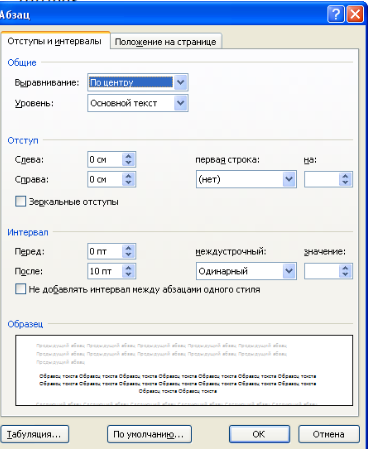
Task: Decrease the После spacing with down arrow
Action: 129,275
